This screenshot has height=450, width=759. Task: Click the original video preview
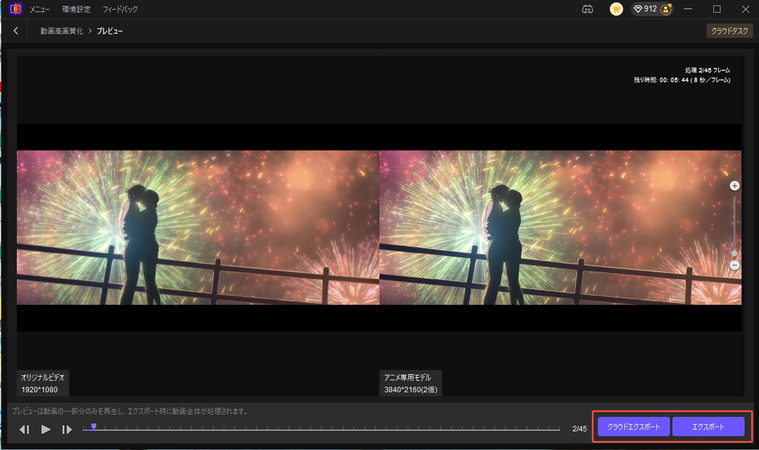tap(198, 227)
